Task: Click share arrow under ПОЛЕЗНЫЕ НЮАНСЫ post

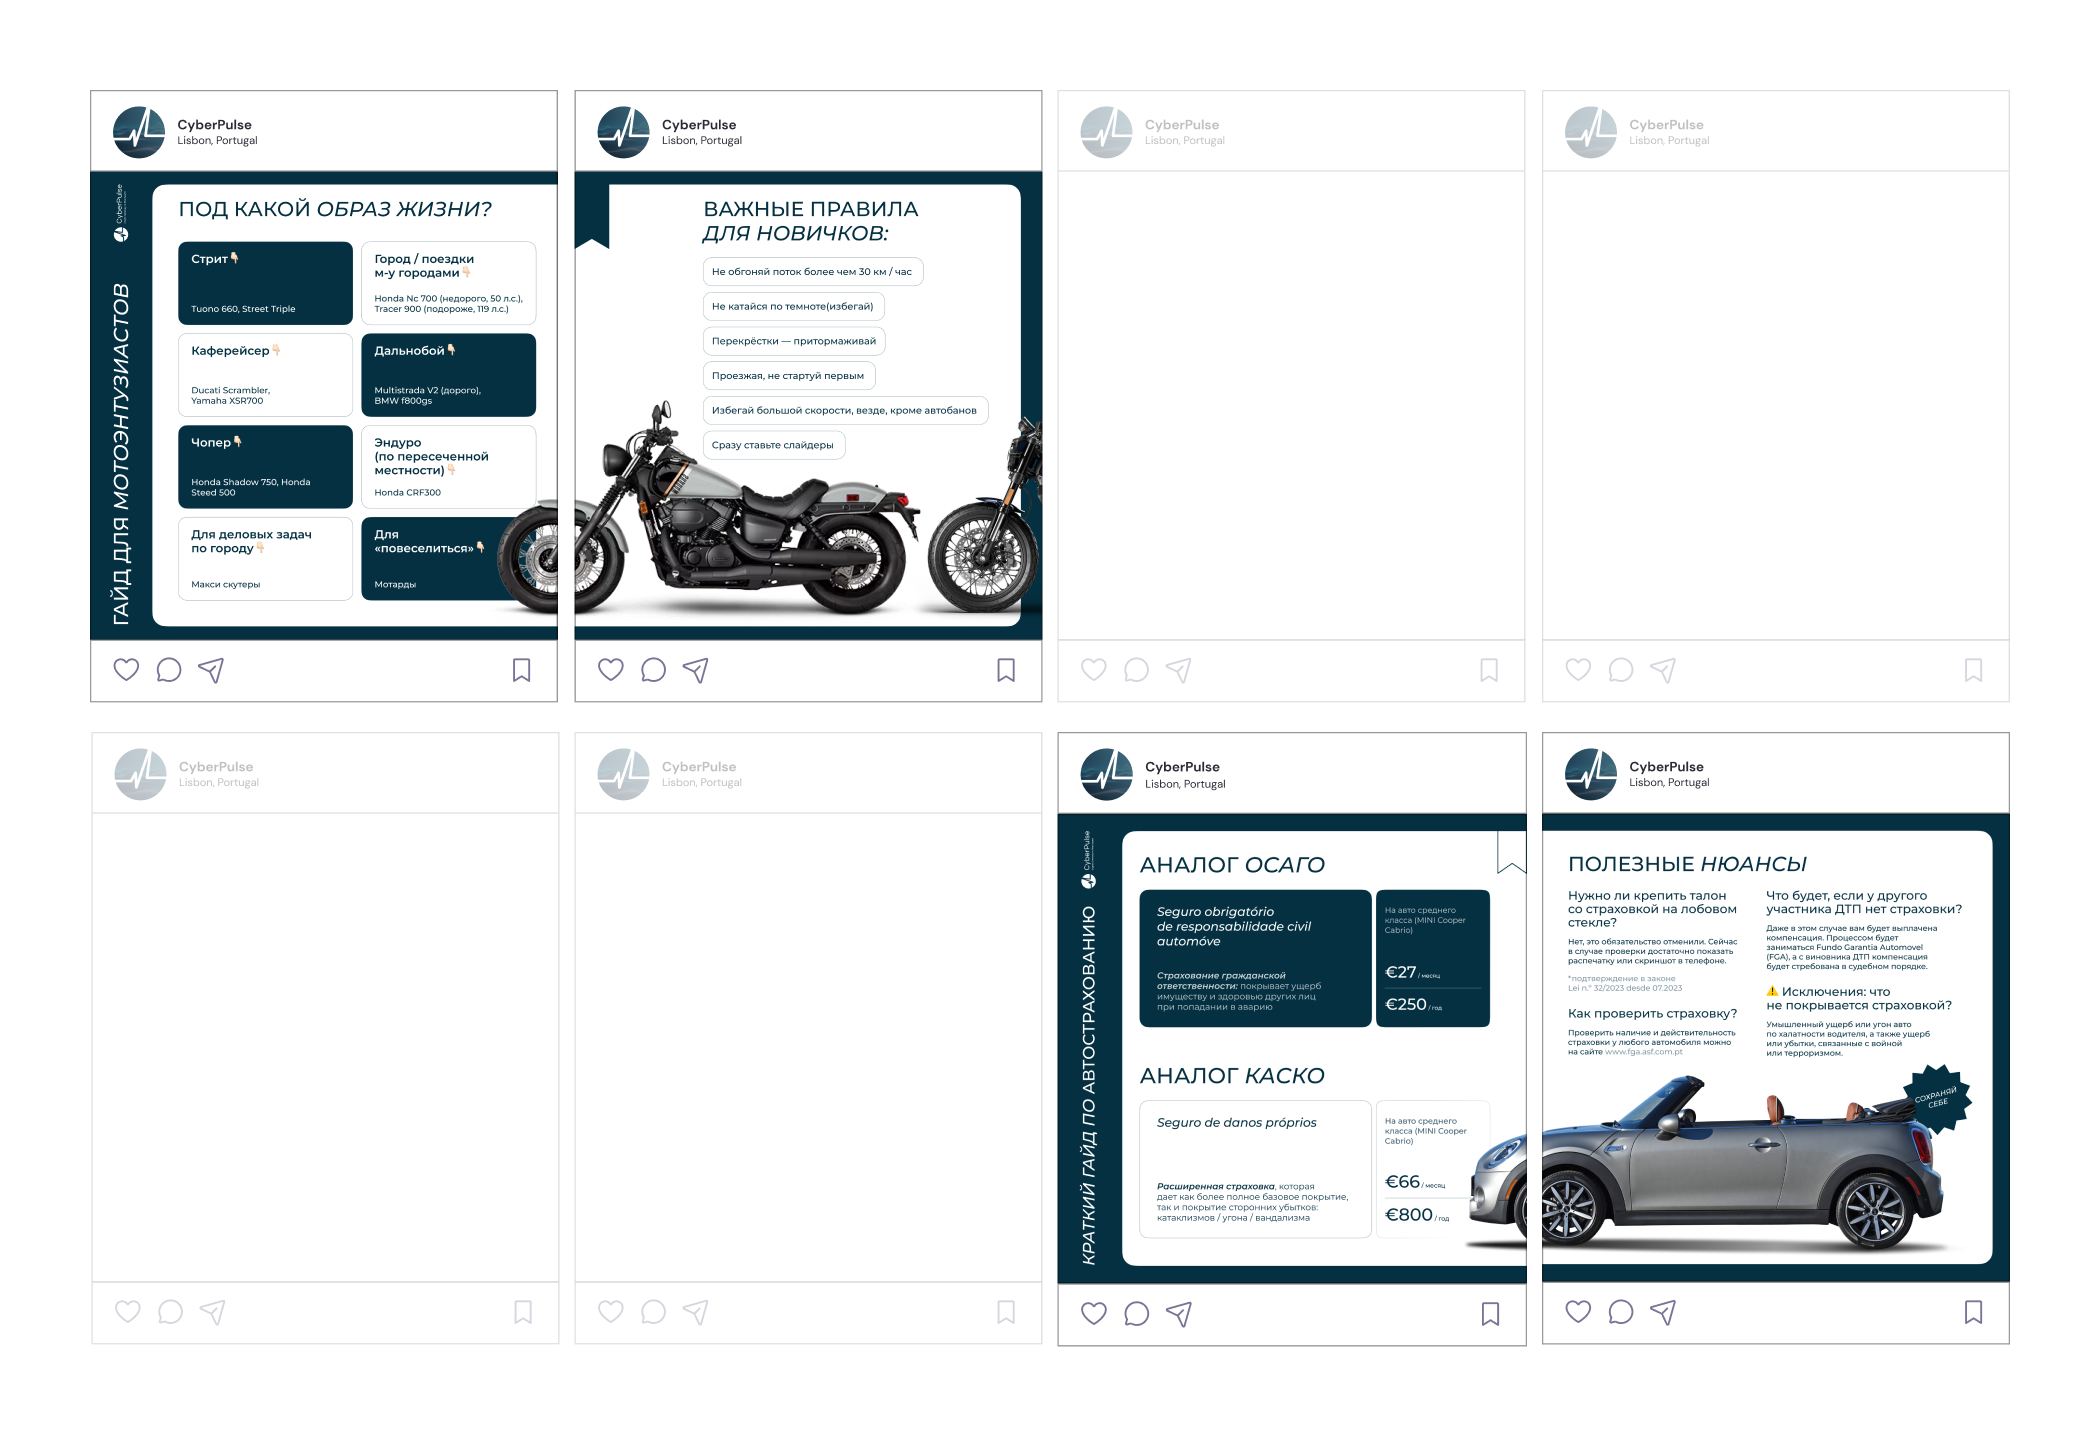Action: tap(1663, 1312)
